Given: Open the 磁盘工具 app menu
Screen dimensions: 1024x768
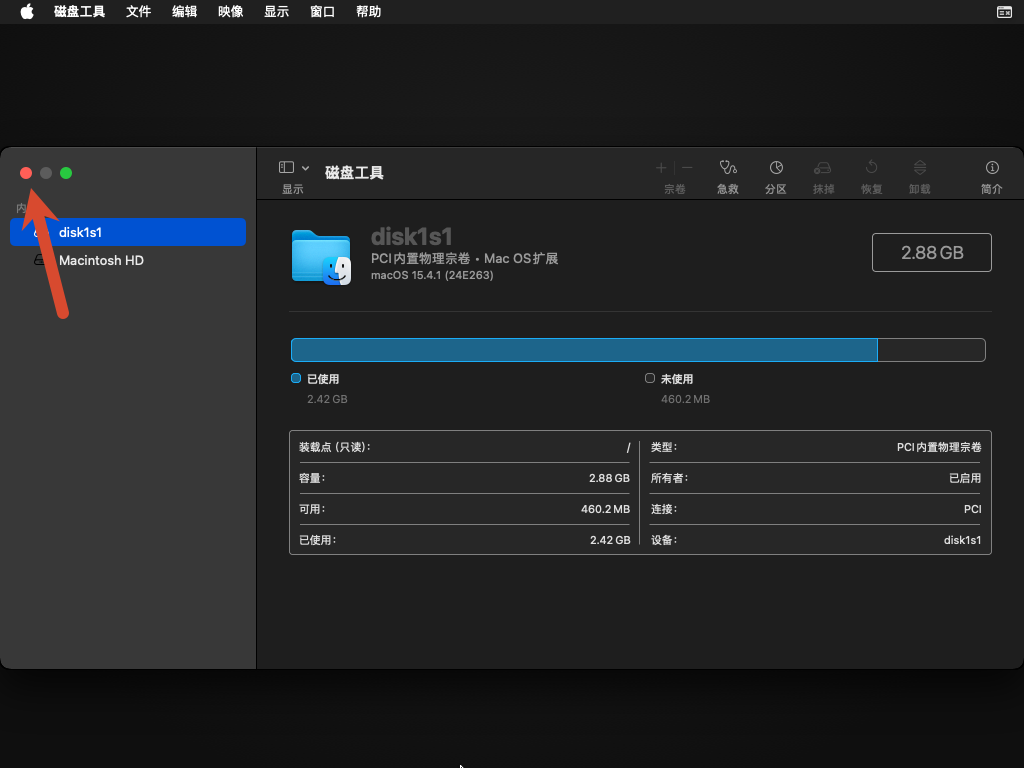Looking at the screenshot, I should [x=79, y=12].
